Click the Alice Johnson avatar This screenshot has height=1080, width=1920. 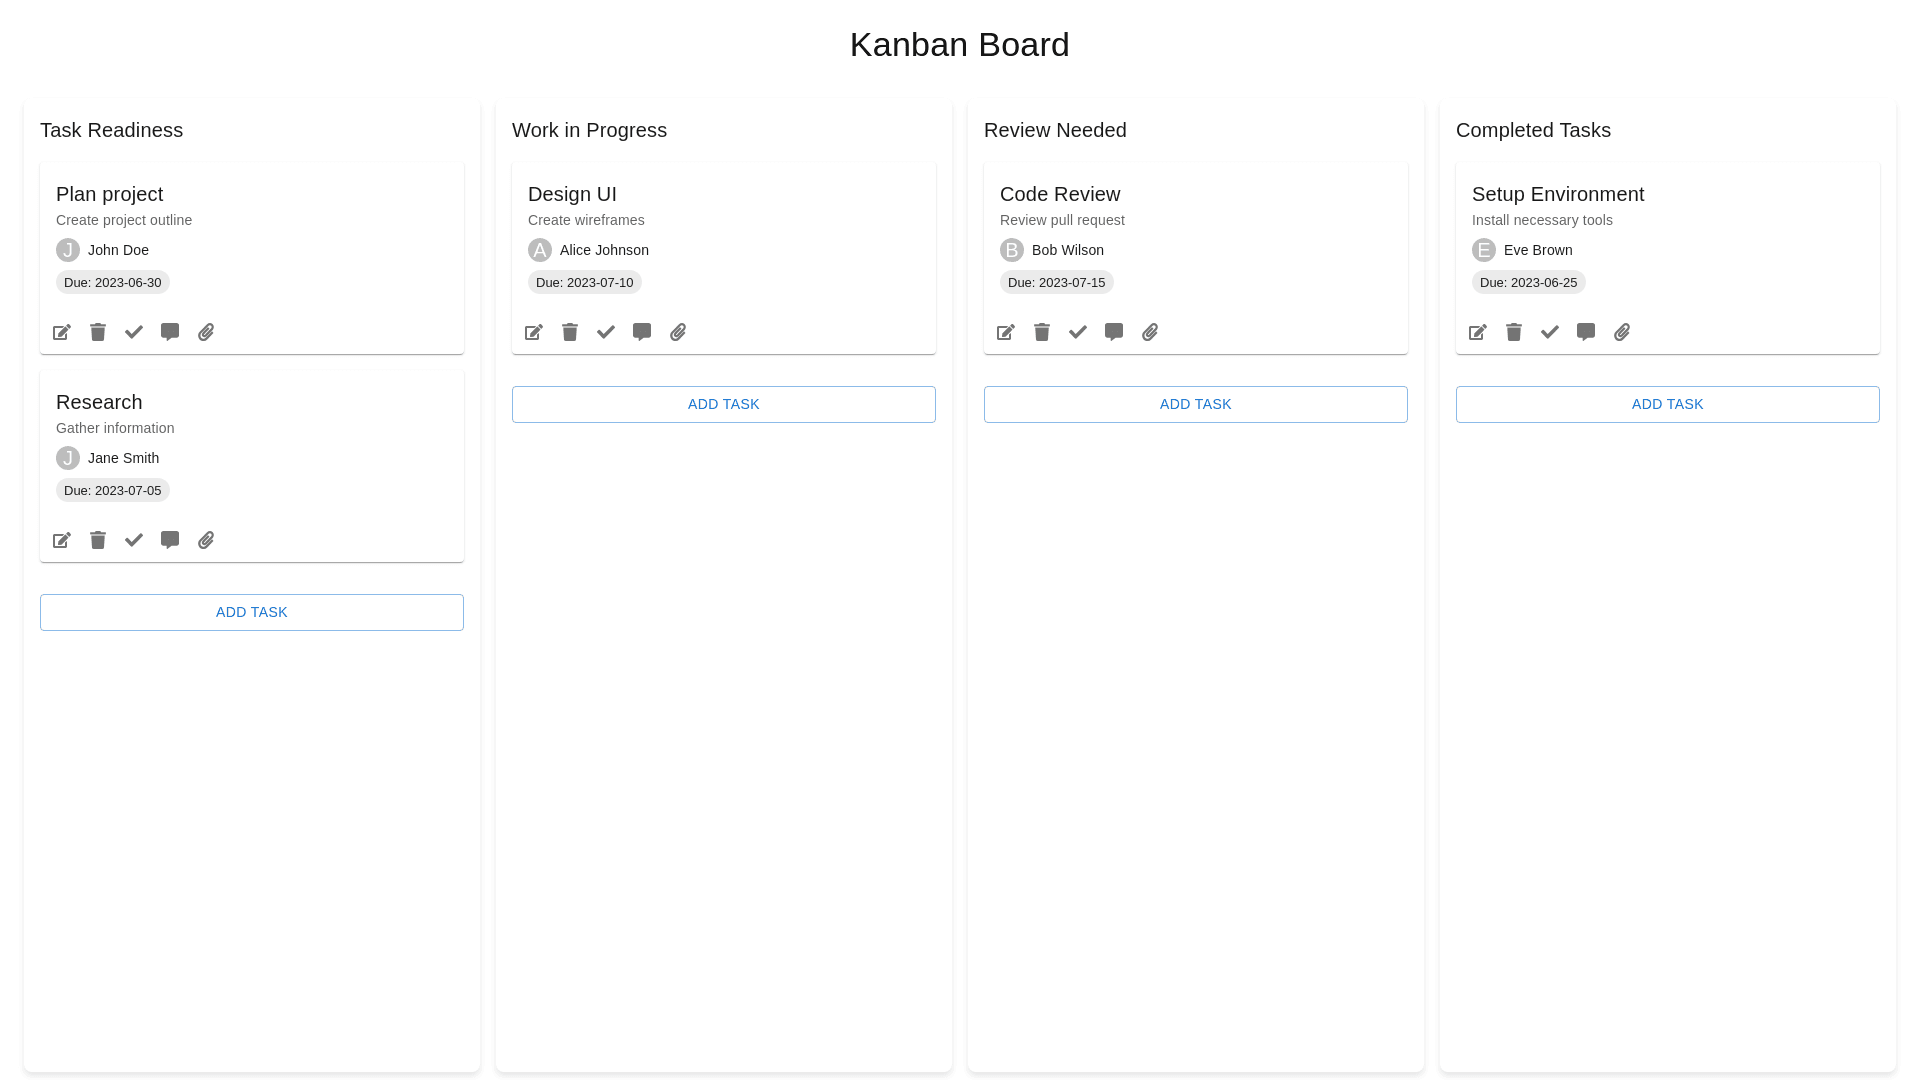coord(540,250)
